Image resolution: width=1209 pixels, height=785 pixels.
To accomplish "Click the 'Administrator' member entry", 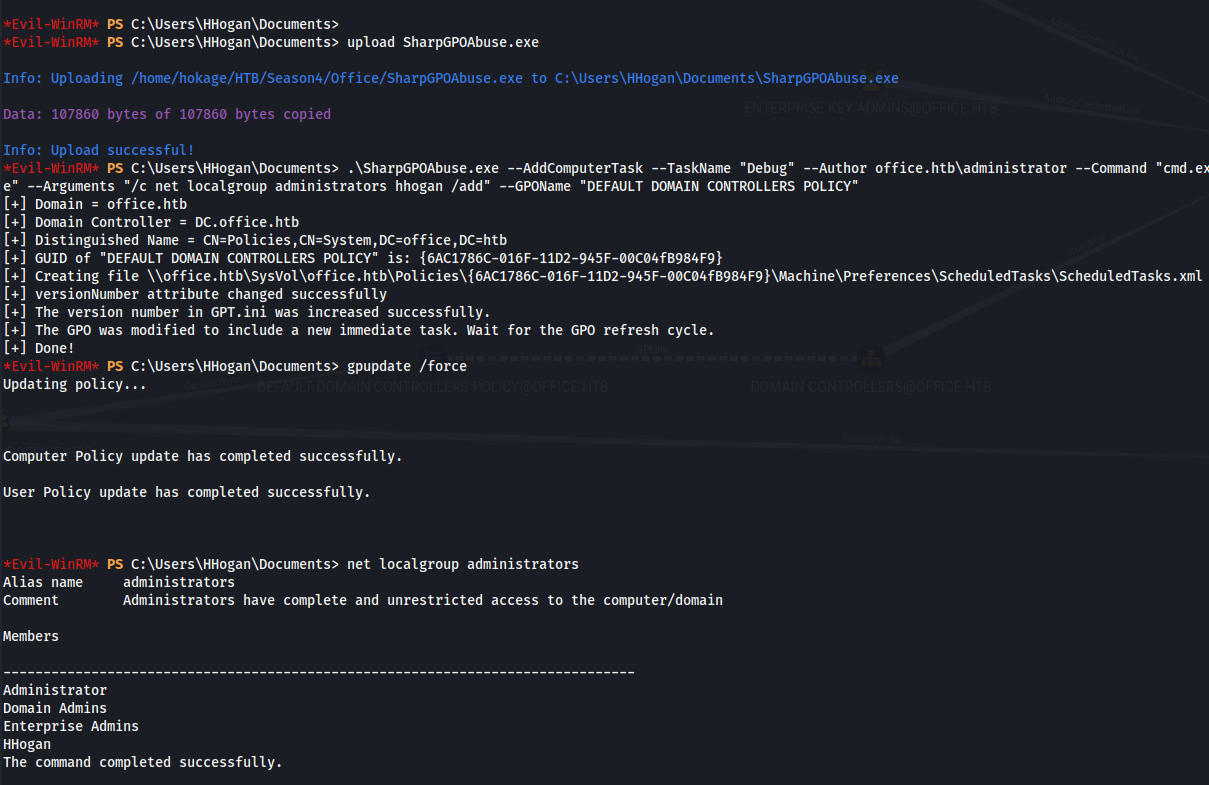I will click(x=55, y=690).
